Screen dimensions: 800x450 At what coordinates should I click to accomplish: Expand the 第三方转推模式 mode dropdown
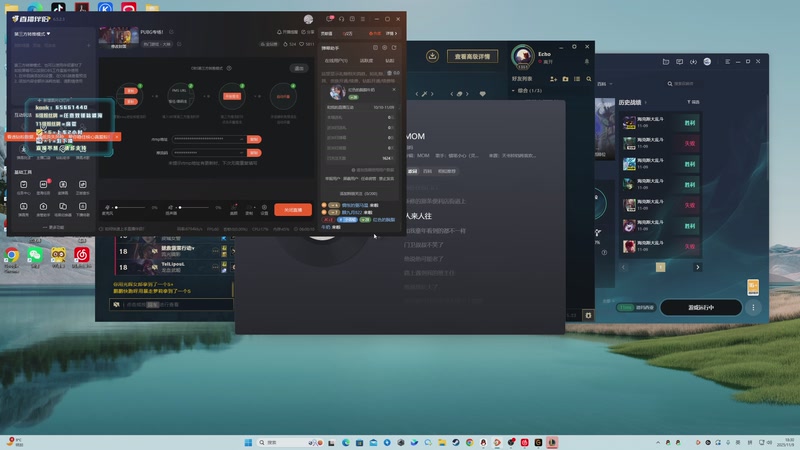(x=32, y=34)
